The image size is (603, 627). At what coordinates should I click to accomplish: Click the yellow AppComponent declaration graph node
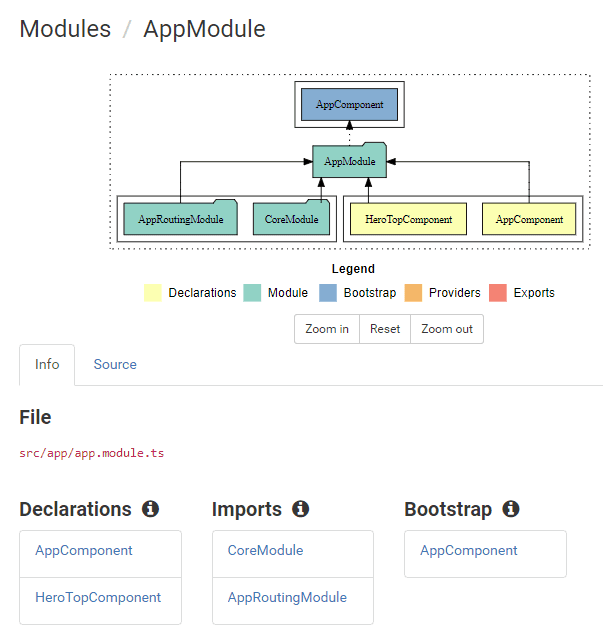point(529,219)
